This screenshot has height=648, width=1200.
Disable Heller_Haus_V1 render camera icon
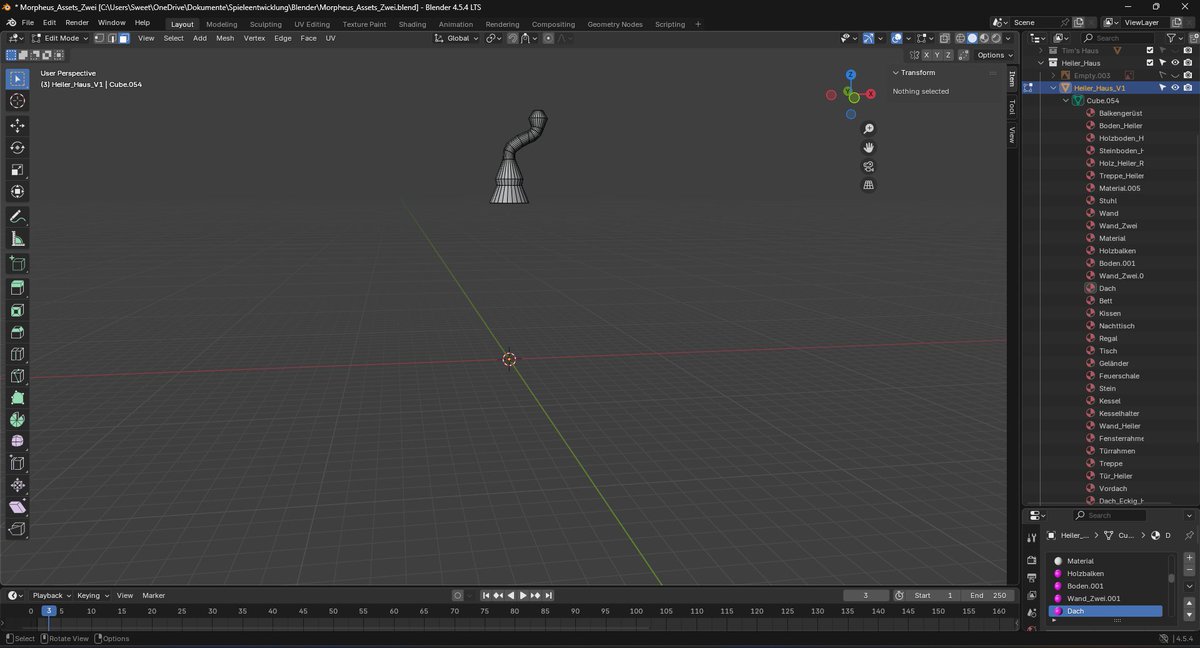click(1187, 87)
